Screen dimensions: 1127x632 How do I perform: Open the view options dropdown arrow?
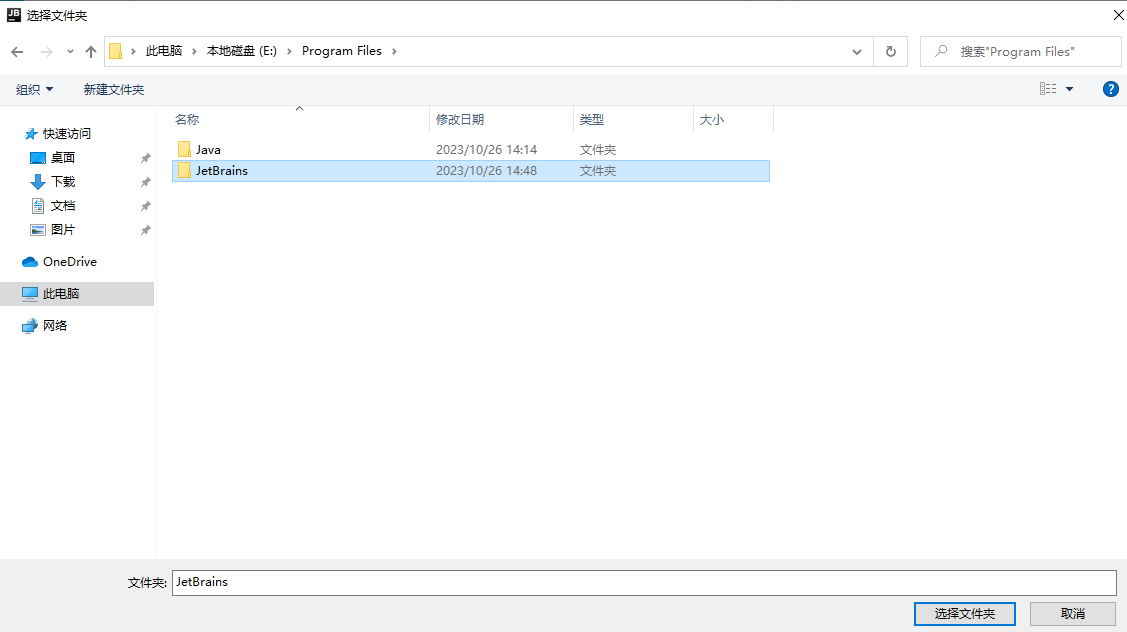1070,89
